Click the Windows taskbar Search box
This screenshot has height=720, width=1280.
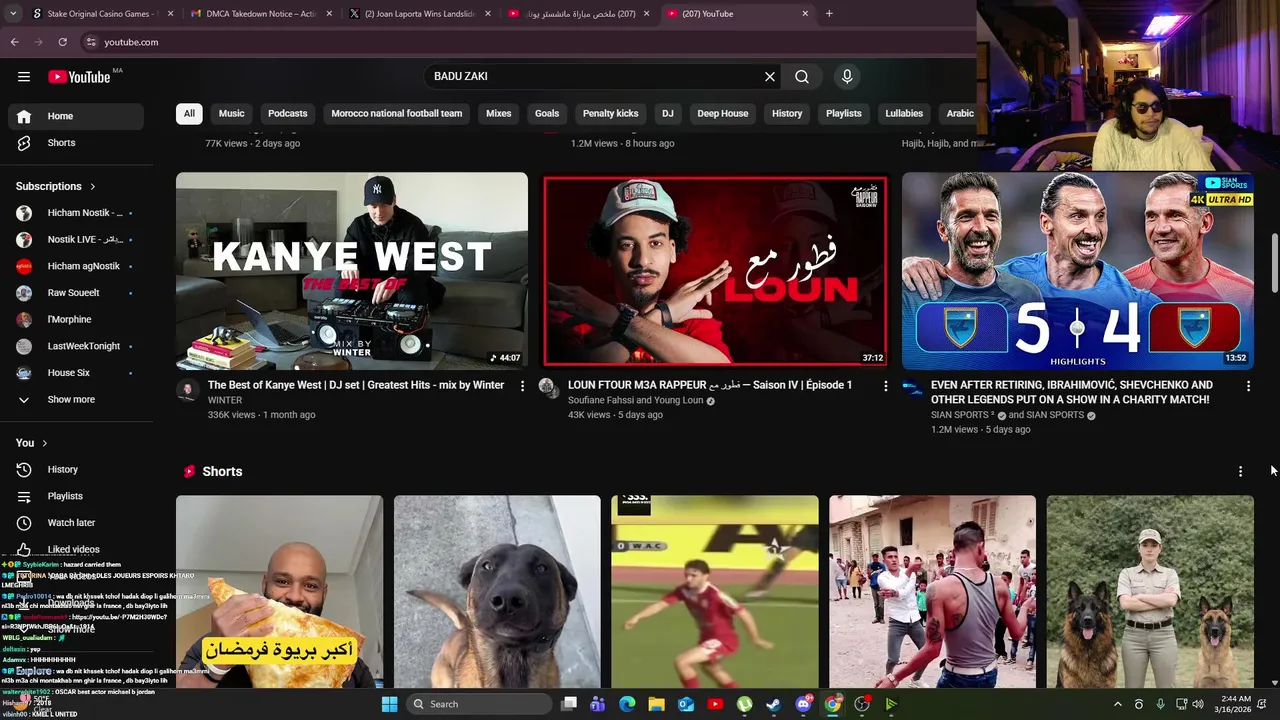(x=480, y=704)
